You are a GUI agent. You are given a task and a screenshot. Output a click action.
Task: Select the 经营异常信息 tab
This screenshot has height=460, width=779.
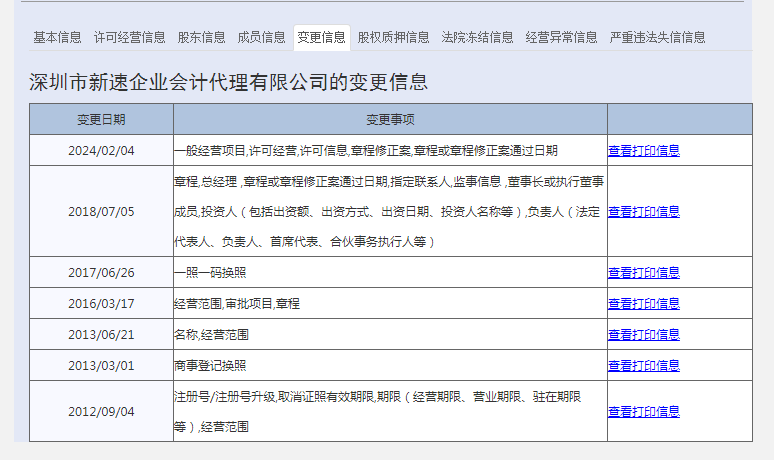coord(562,37)
